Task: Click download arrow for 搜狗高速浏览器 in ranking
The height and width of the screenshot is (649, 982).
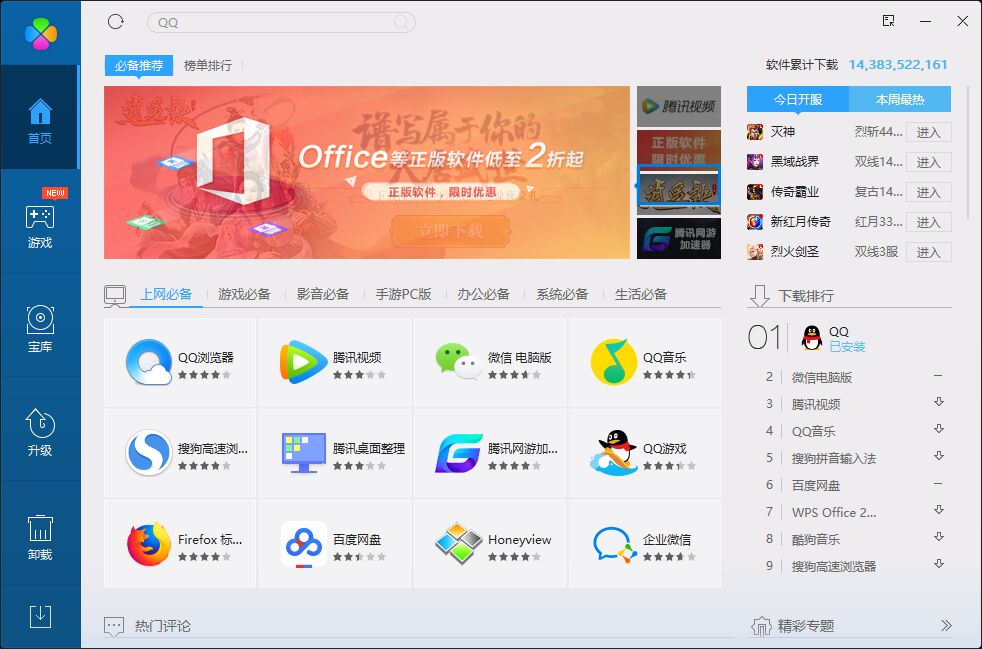Action: 938,564
